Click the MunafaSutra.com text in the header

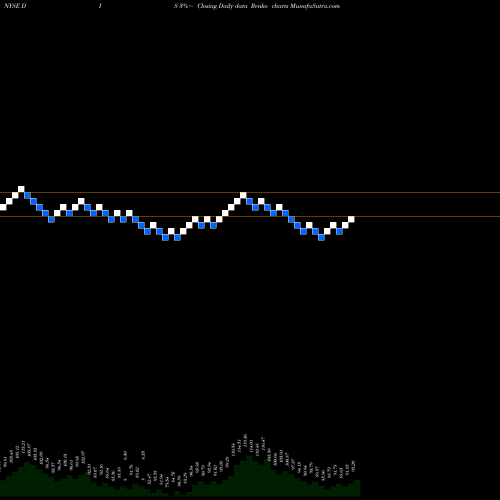coord(315,6)
